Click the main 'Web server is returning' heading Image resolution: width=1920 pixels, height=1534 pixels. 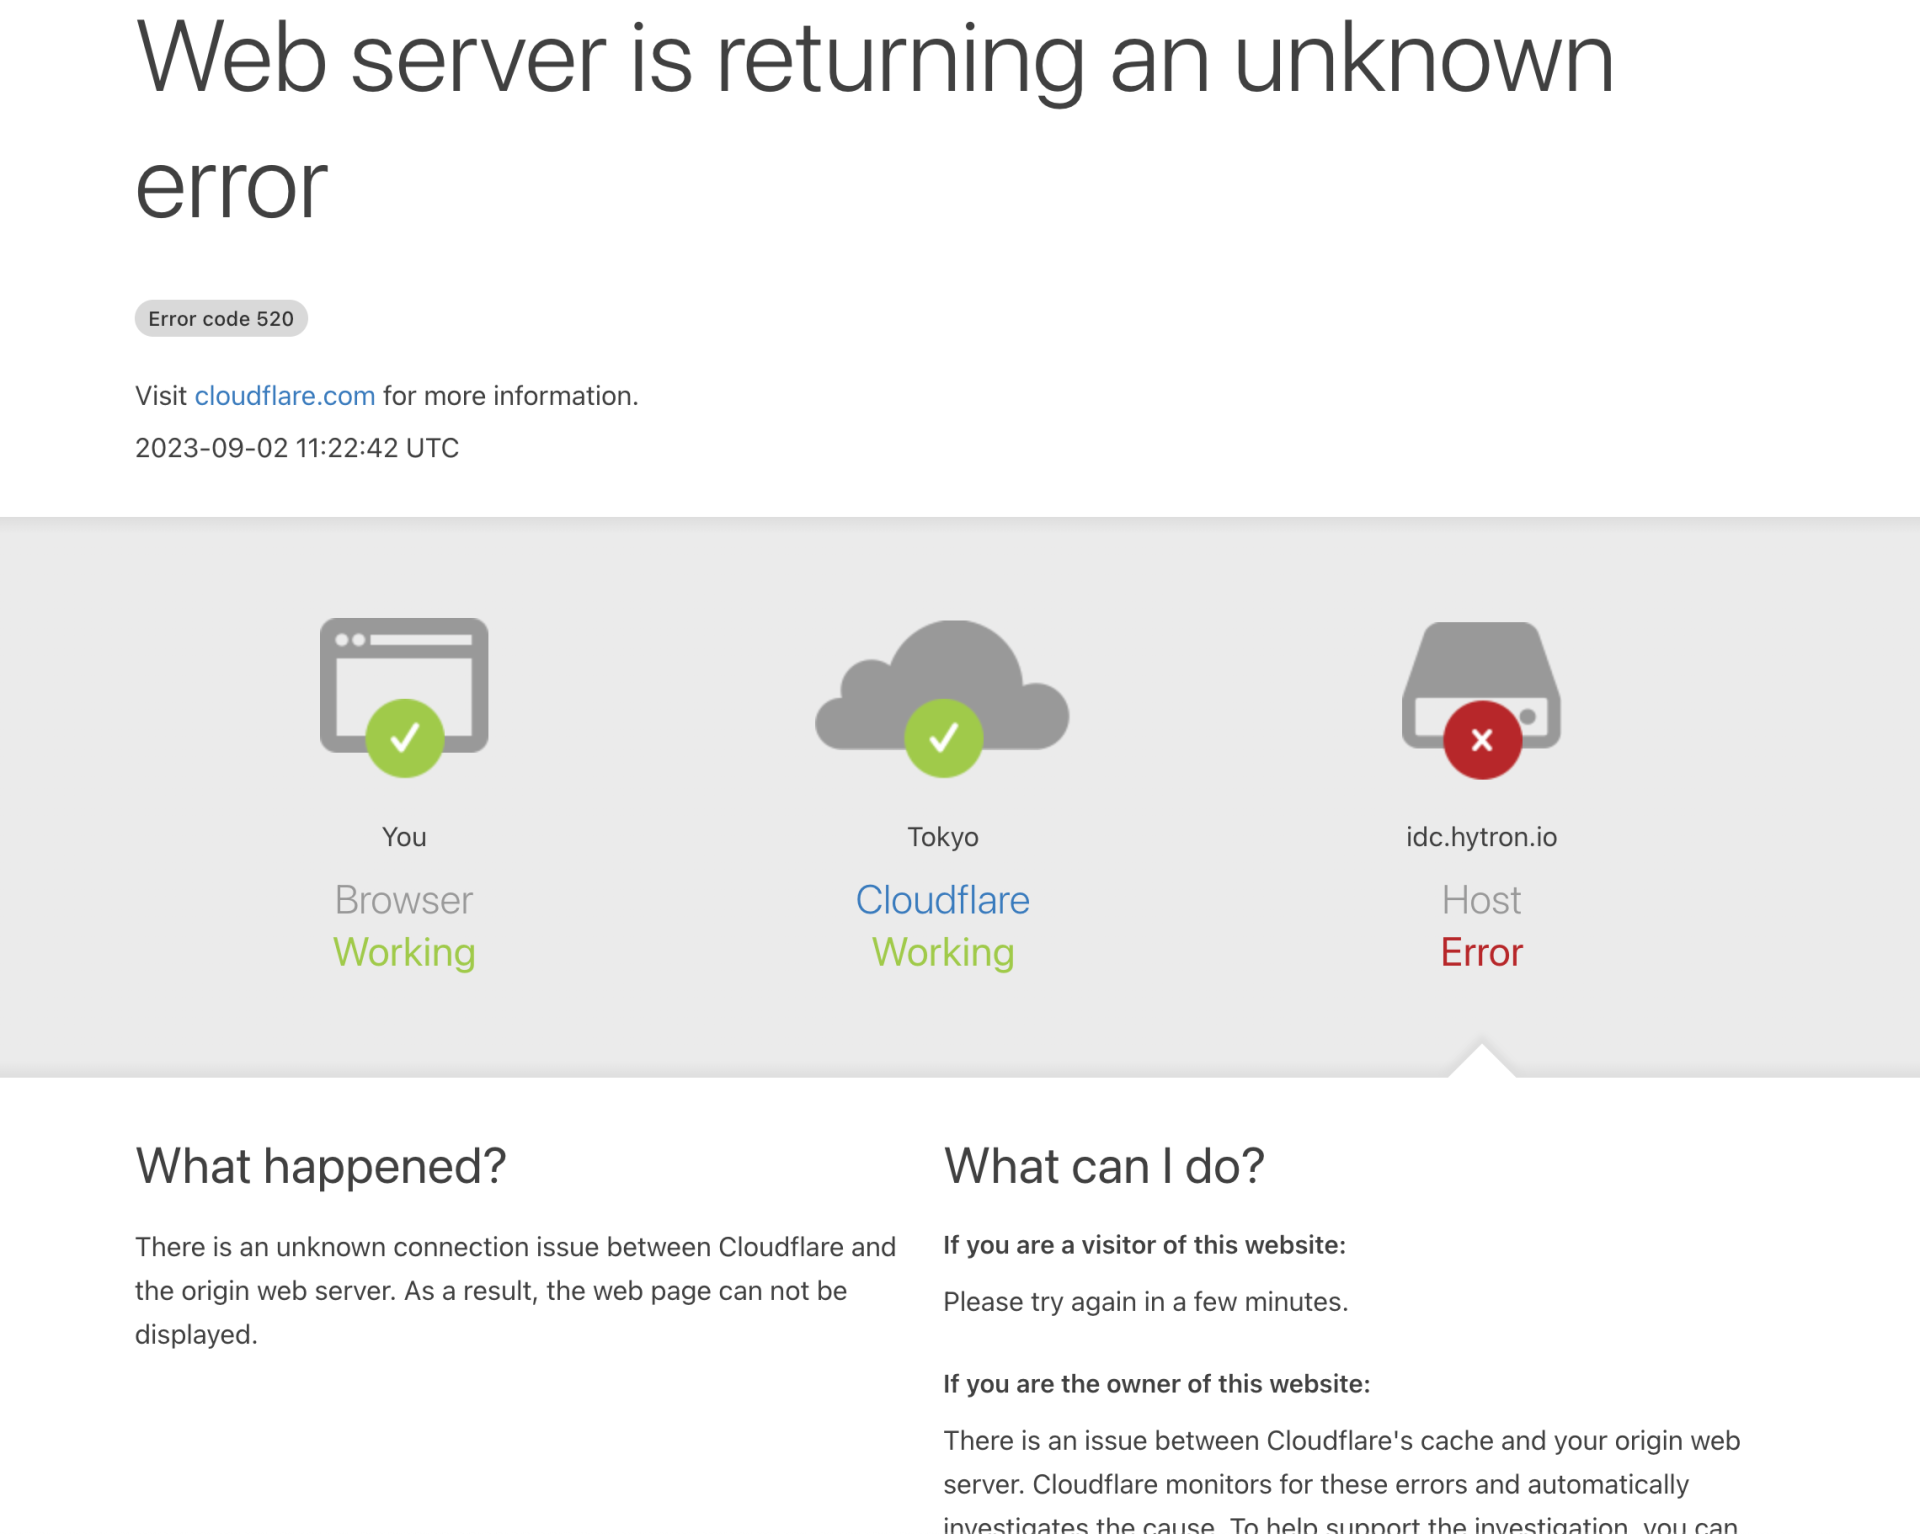[875, 120]
